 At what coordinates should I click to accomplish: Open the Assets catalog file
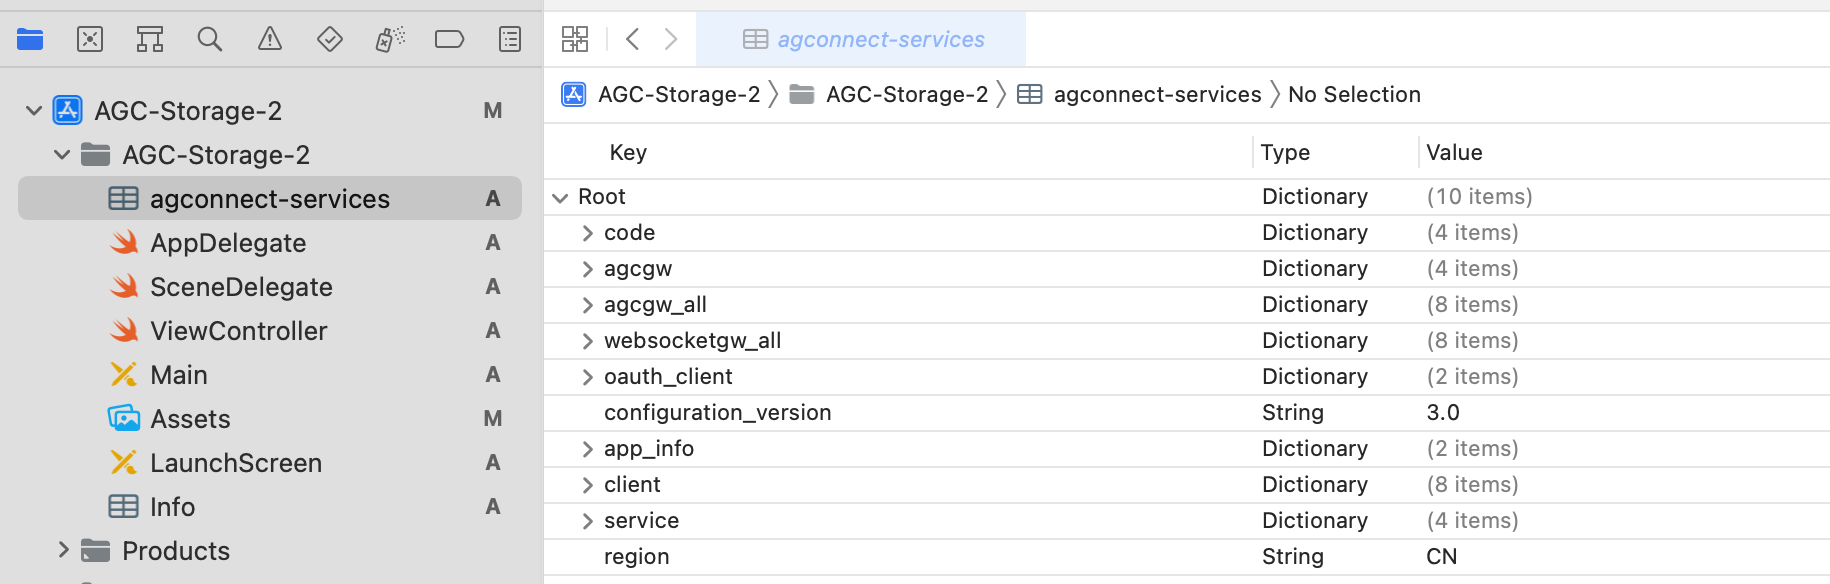(x=190, y=419)
